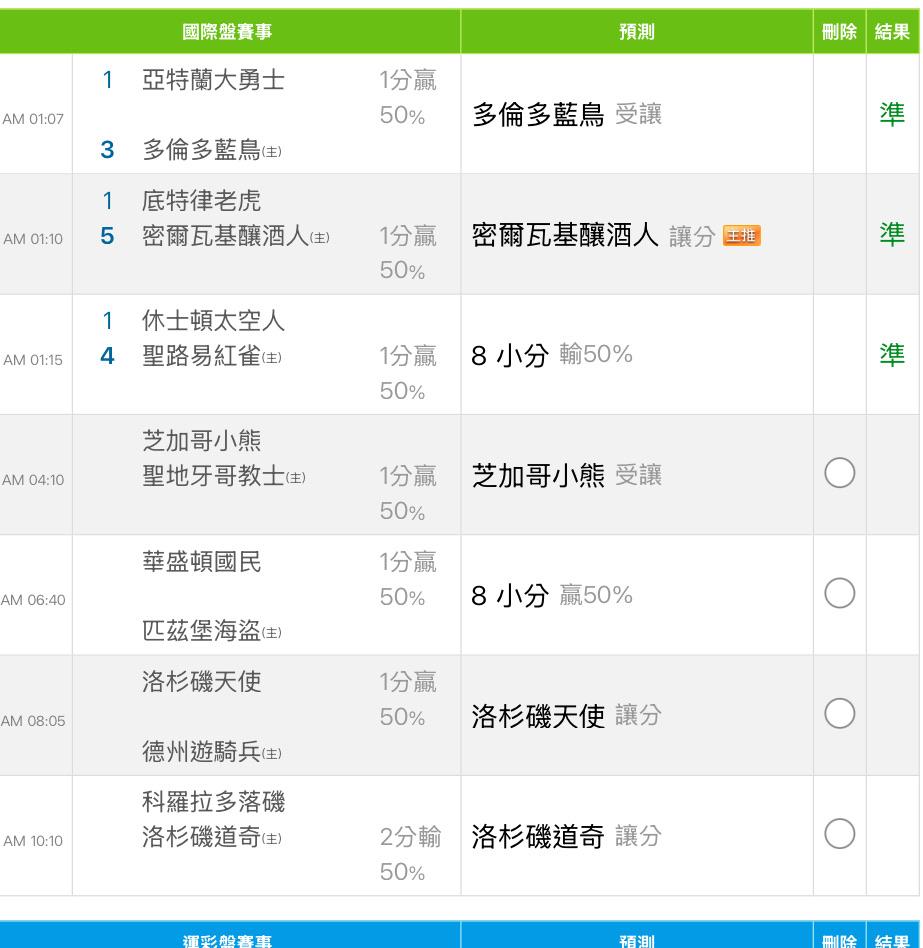Screen dimensions: 923x948
Task: Click the AM 06:40 game time
Action: (33, 600)
